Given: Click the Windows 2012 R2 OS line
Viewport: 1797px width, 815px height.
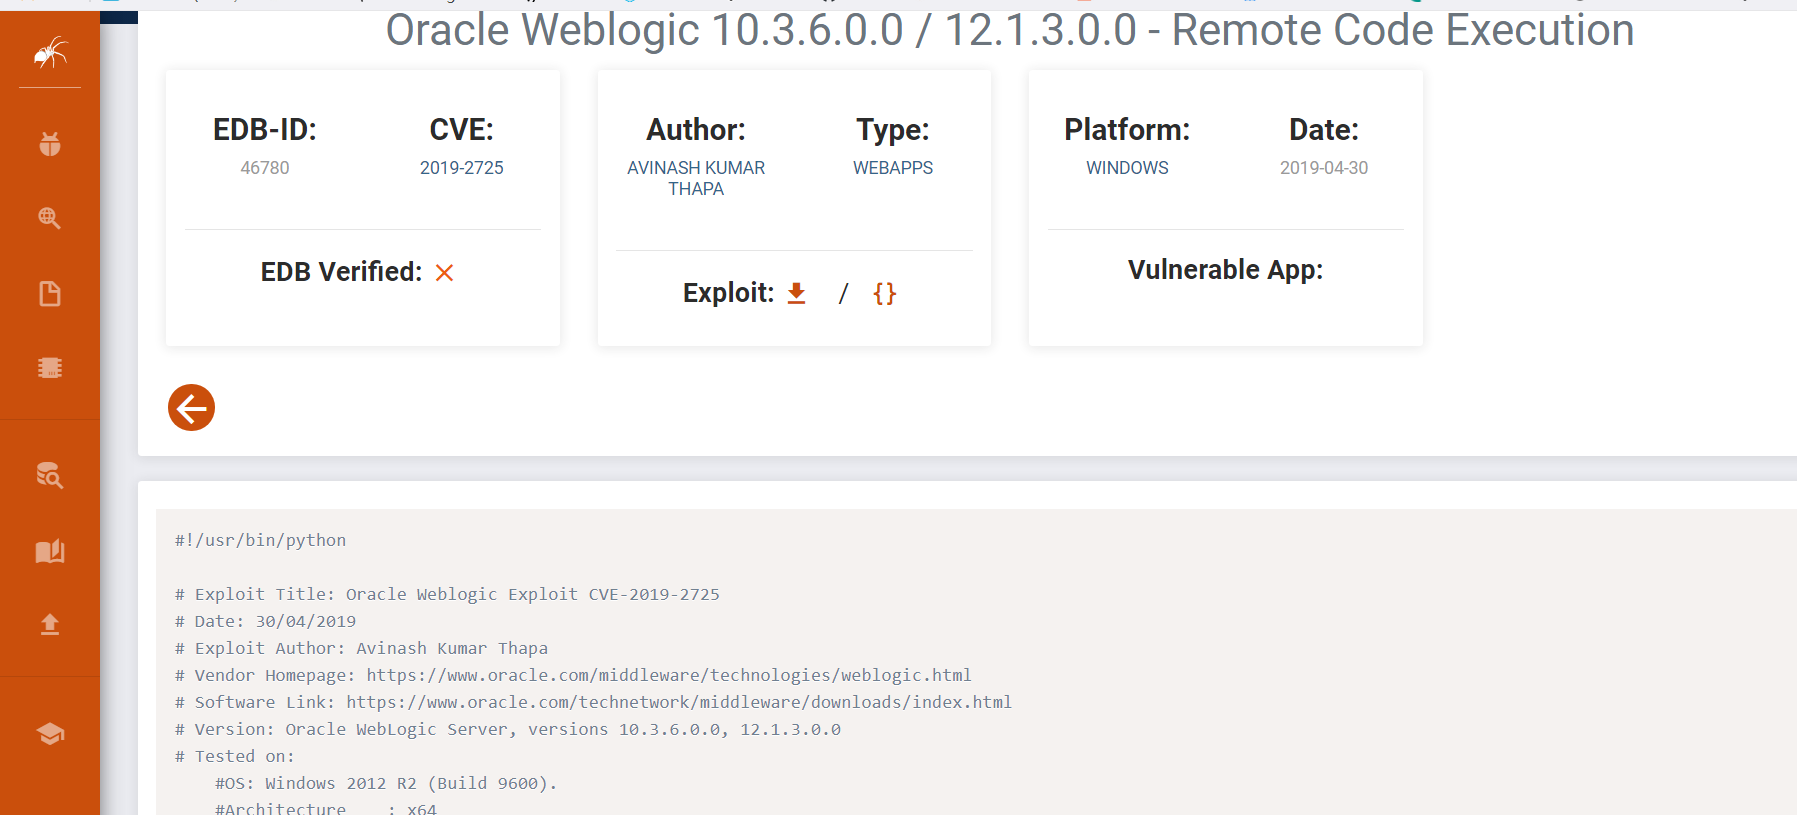Looking at the screenshot, I should [386, 783].
